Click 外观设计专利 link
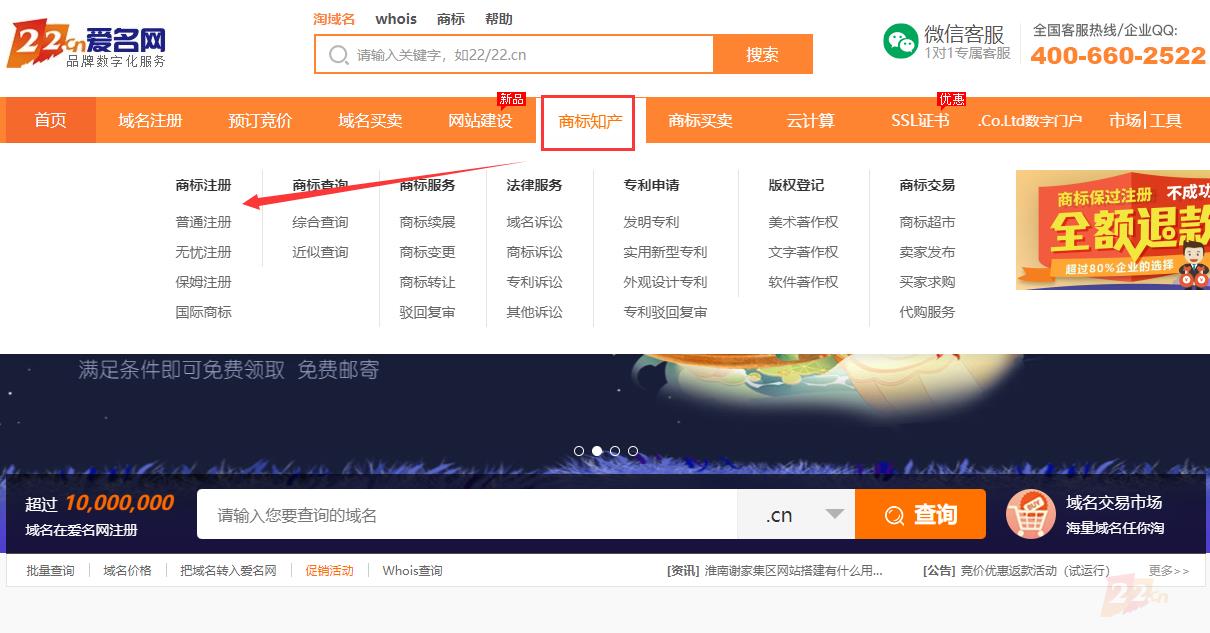 (665, 282)
